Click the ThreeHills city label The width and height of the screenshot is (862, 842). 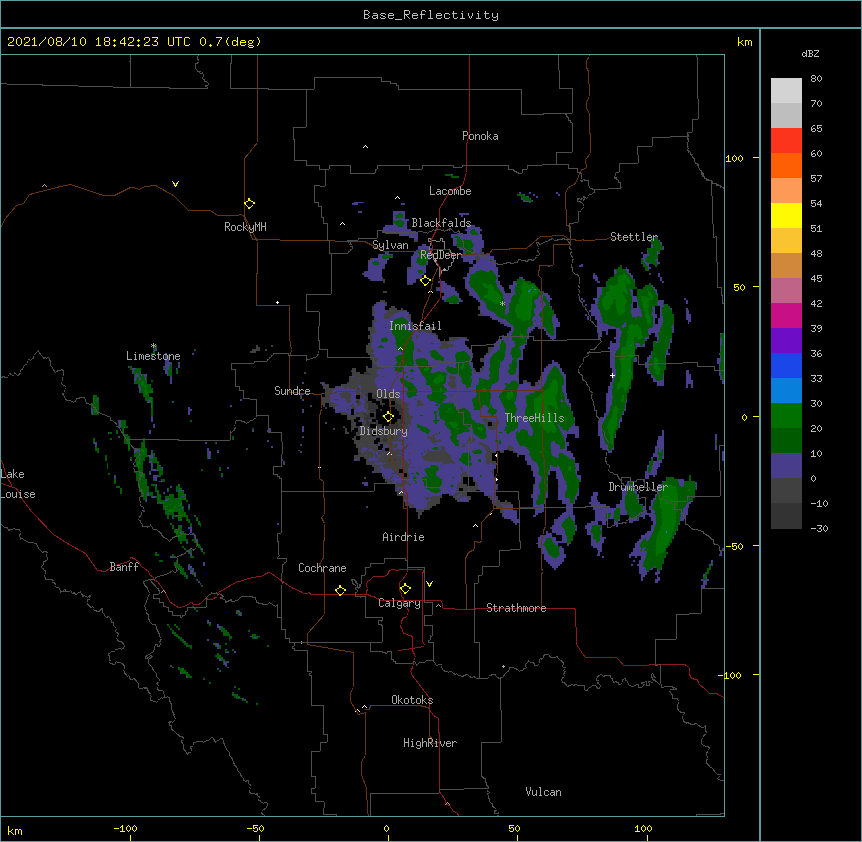pyautogui.click(x=534, y=418)
